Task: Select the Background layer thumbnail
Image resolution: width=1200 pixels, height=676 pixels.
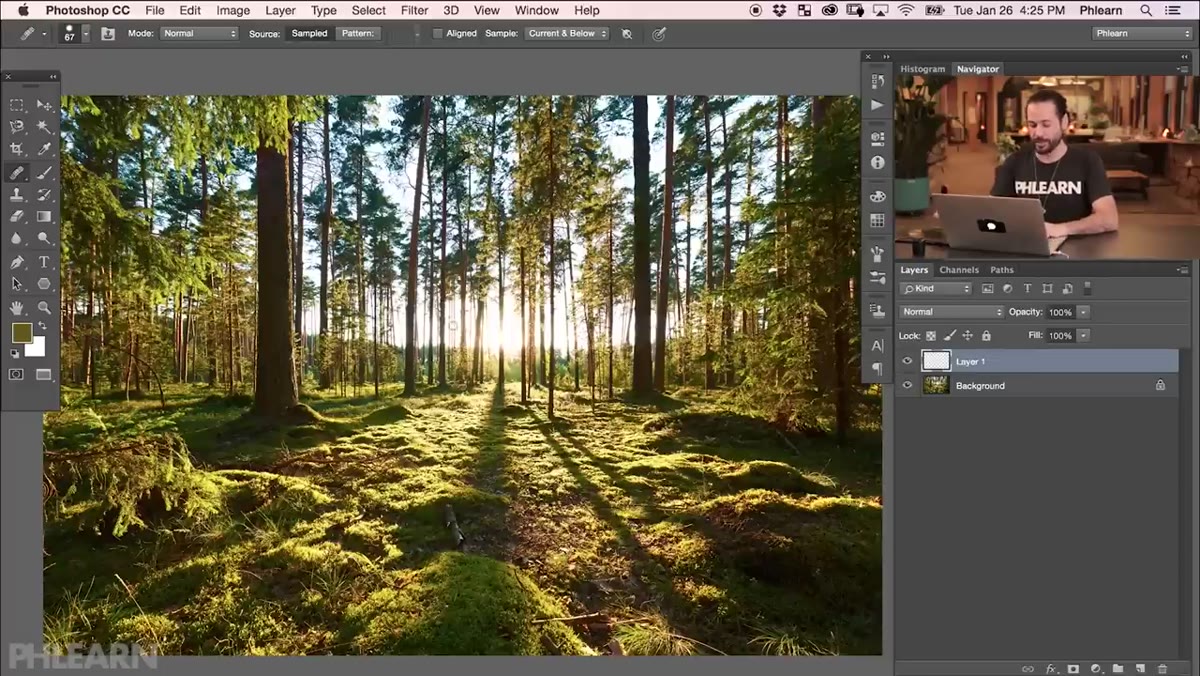Action: pyautogui.click(x=936, y=385)
